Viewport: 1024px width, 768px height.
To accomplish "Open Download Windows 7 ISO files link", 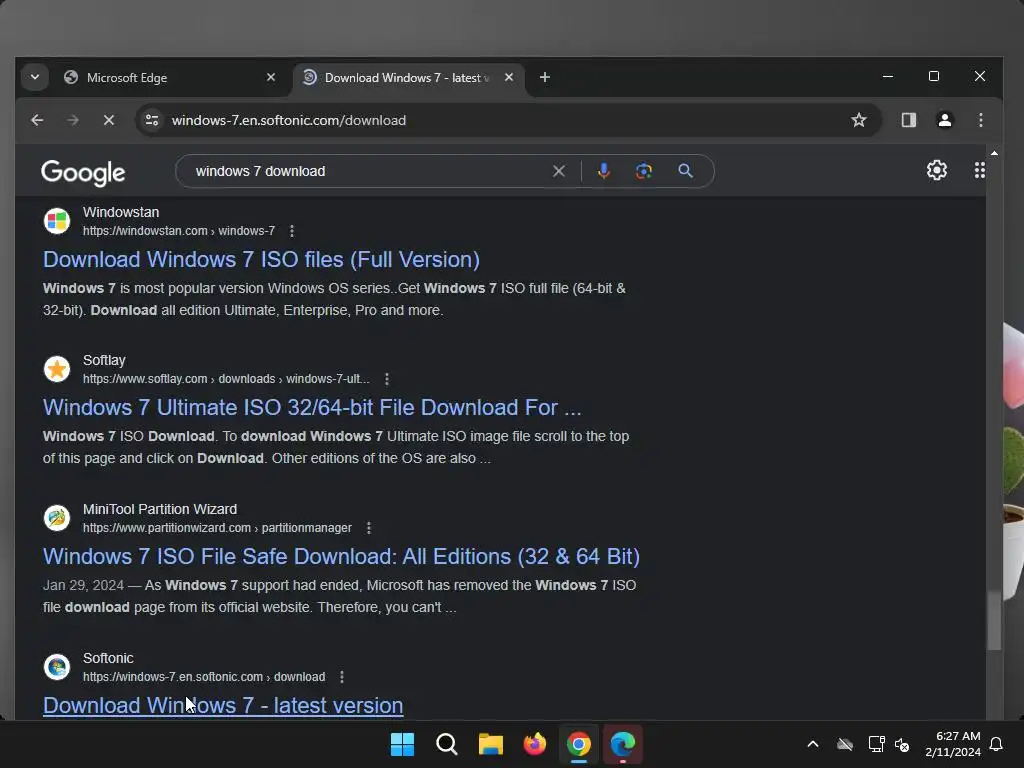I will coord(261,260).
